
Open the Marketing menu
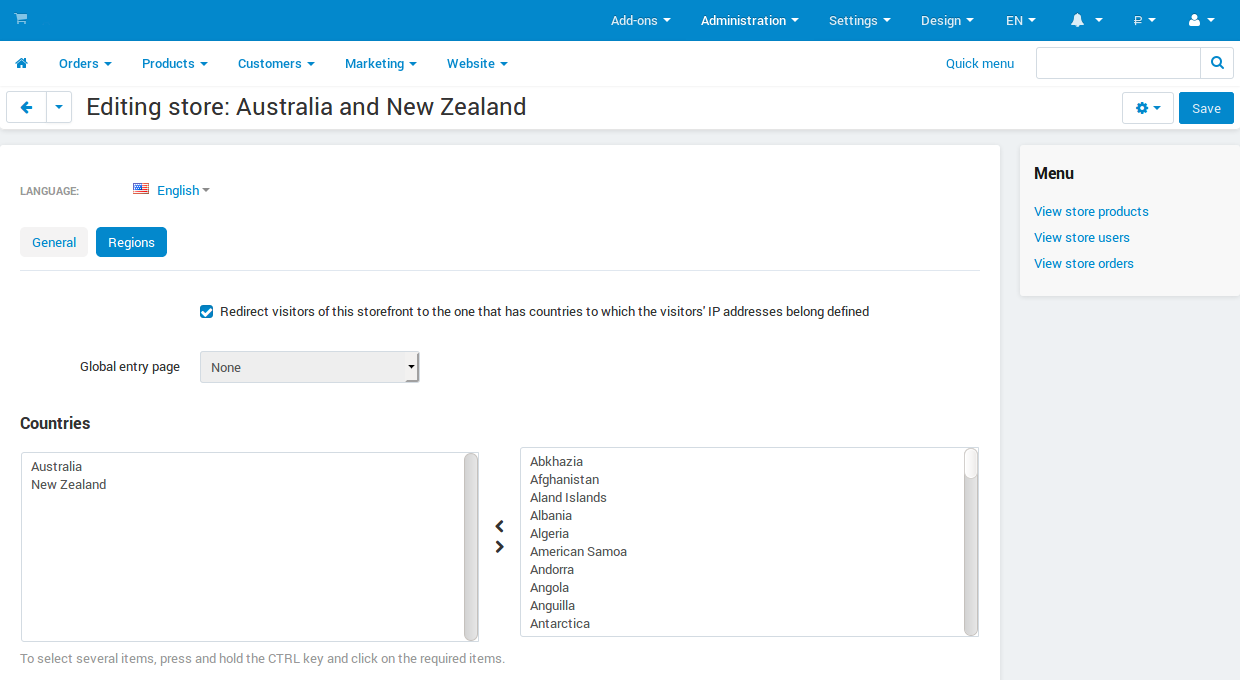point(381,63)
